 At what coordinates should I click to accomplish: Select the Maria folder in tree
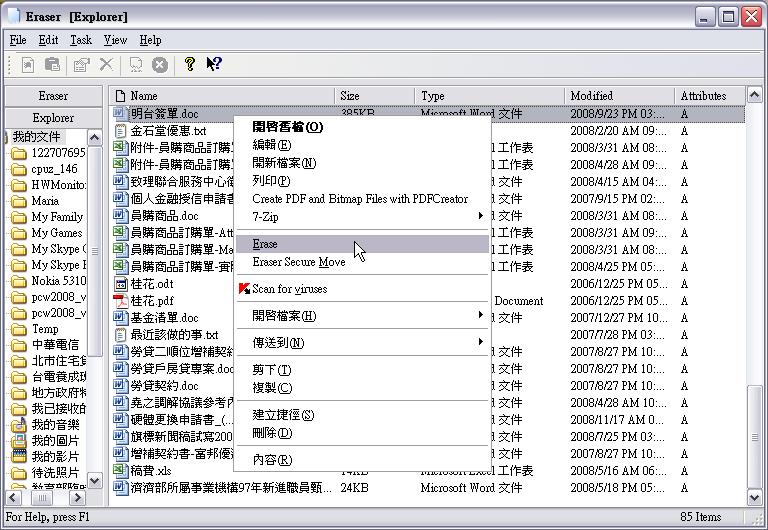(x=45, y=201)
